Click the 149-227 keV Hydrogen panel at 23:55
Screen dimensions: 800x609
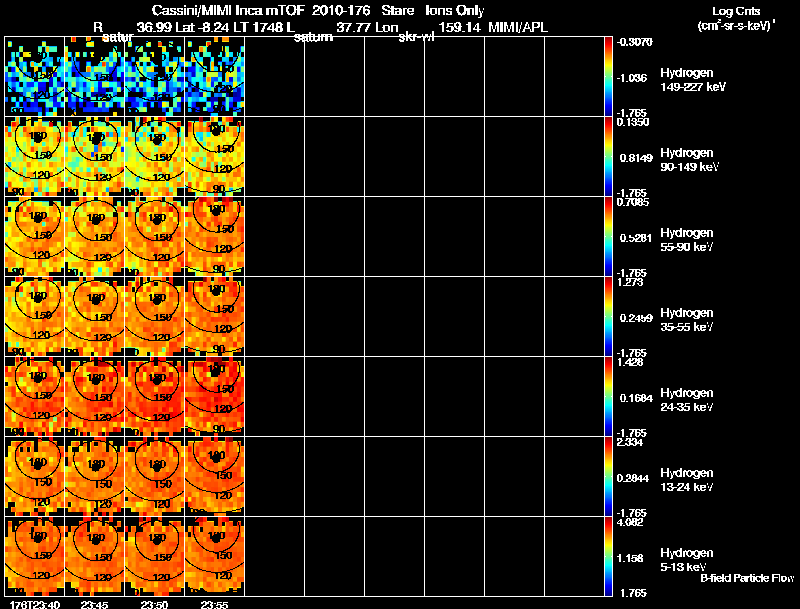coord(215,77)
